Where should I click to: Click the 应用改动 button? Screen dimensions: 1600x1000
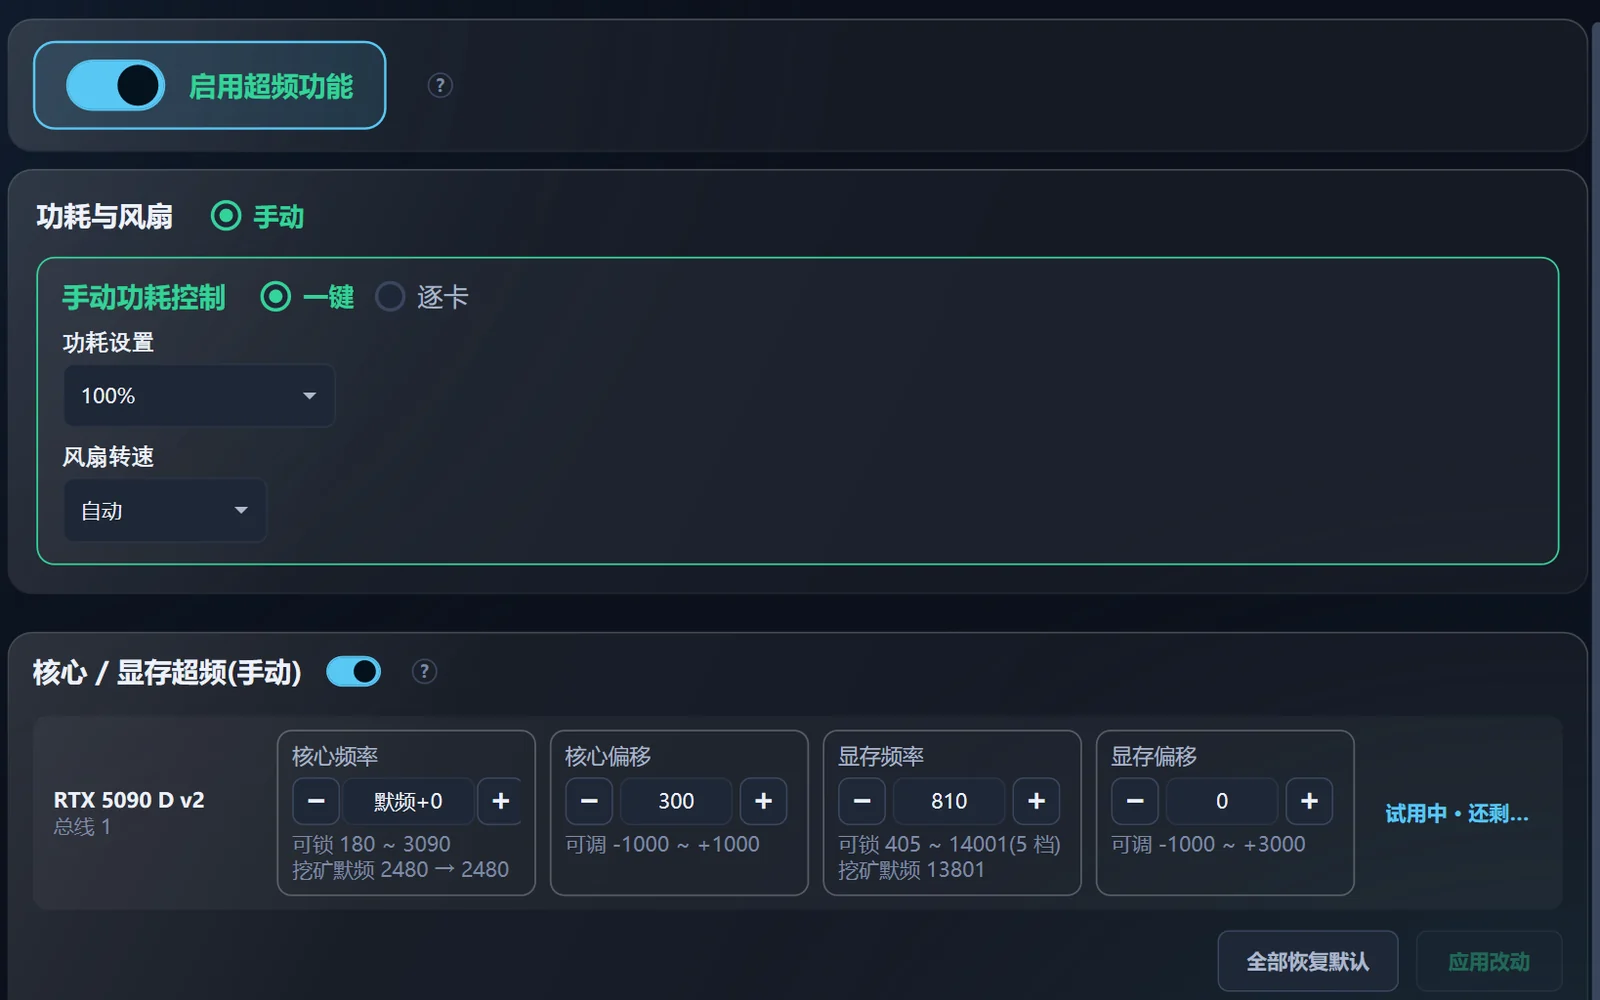(x=1489, y=962)
